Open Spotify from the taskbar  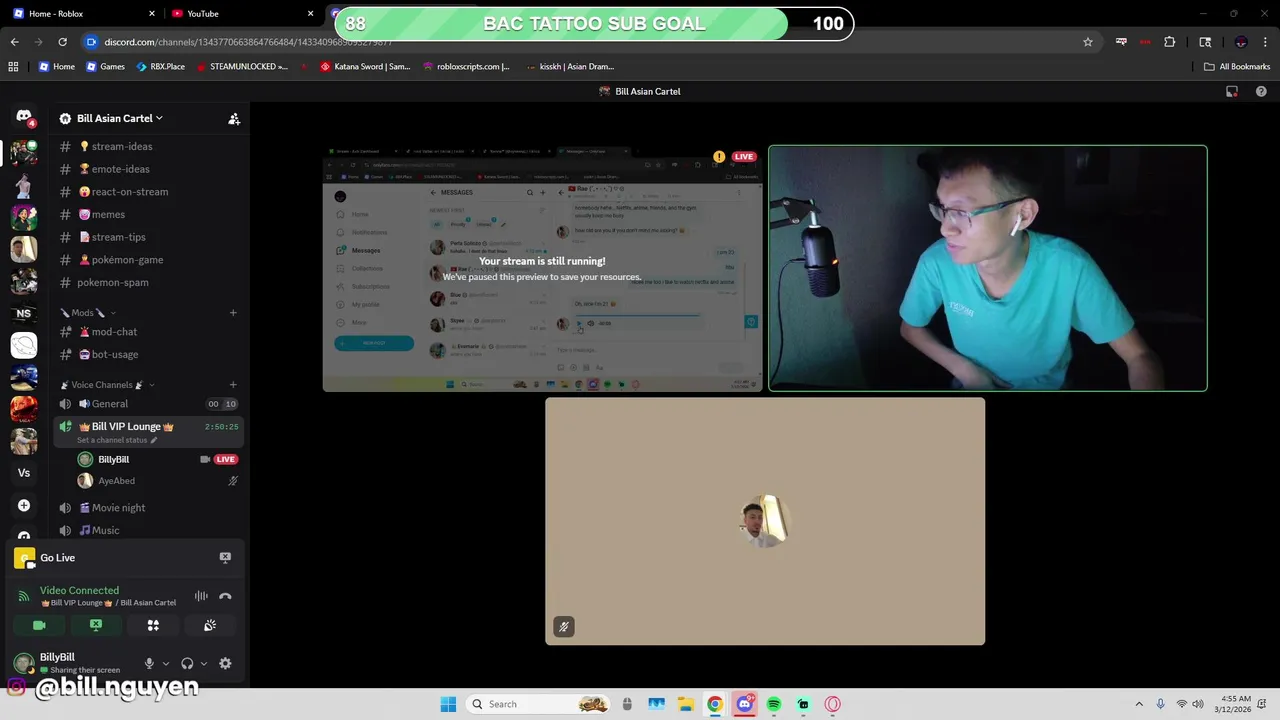pyautogui.click(x=774, y=704)
